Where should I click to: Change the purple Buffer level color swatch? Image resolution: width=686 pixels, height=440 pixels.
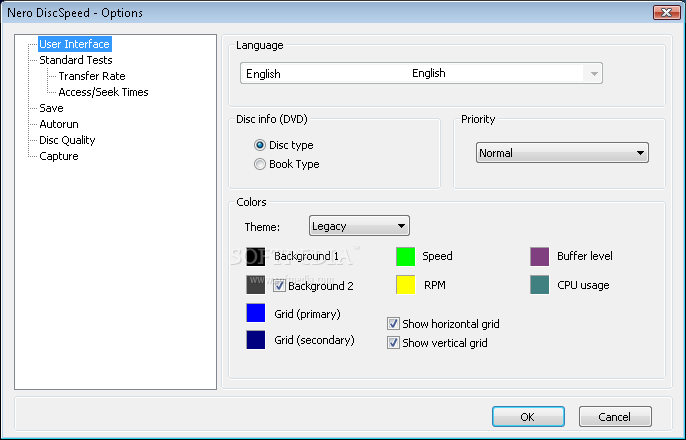(539, 256)
